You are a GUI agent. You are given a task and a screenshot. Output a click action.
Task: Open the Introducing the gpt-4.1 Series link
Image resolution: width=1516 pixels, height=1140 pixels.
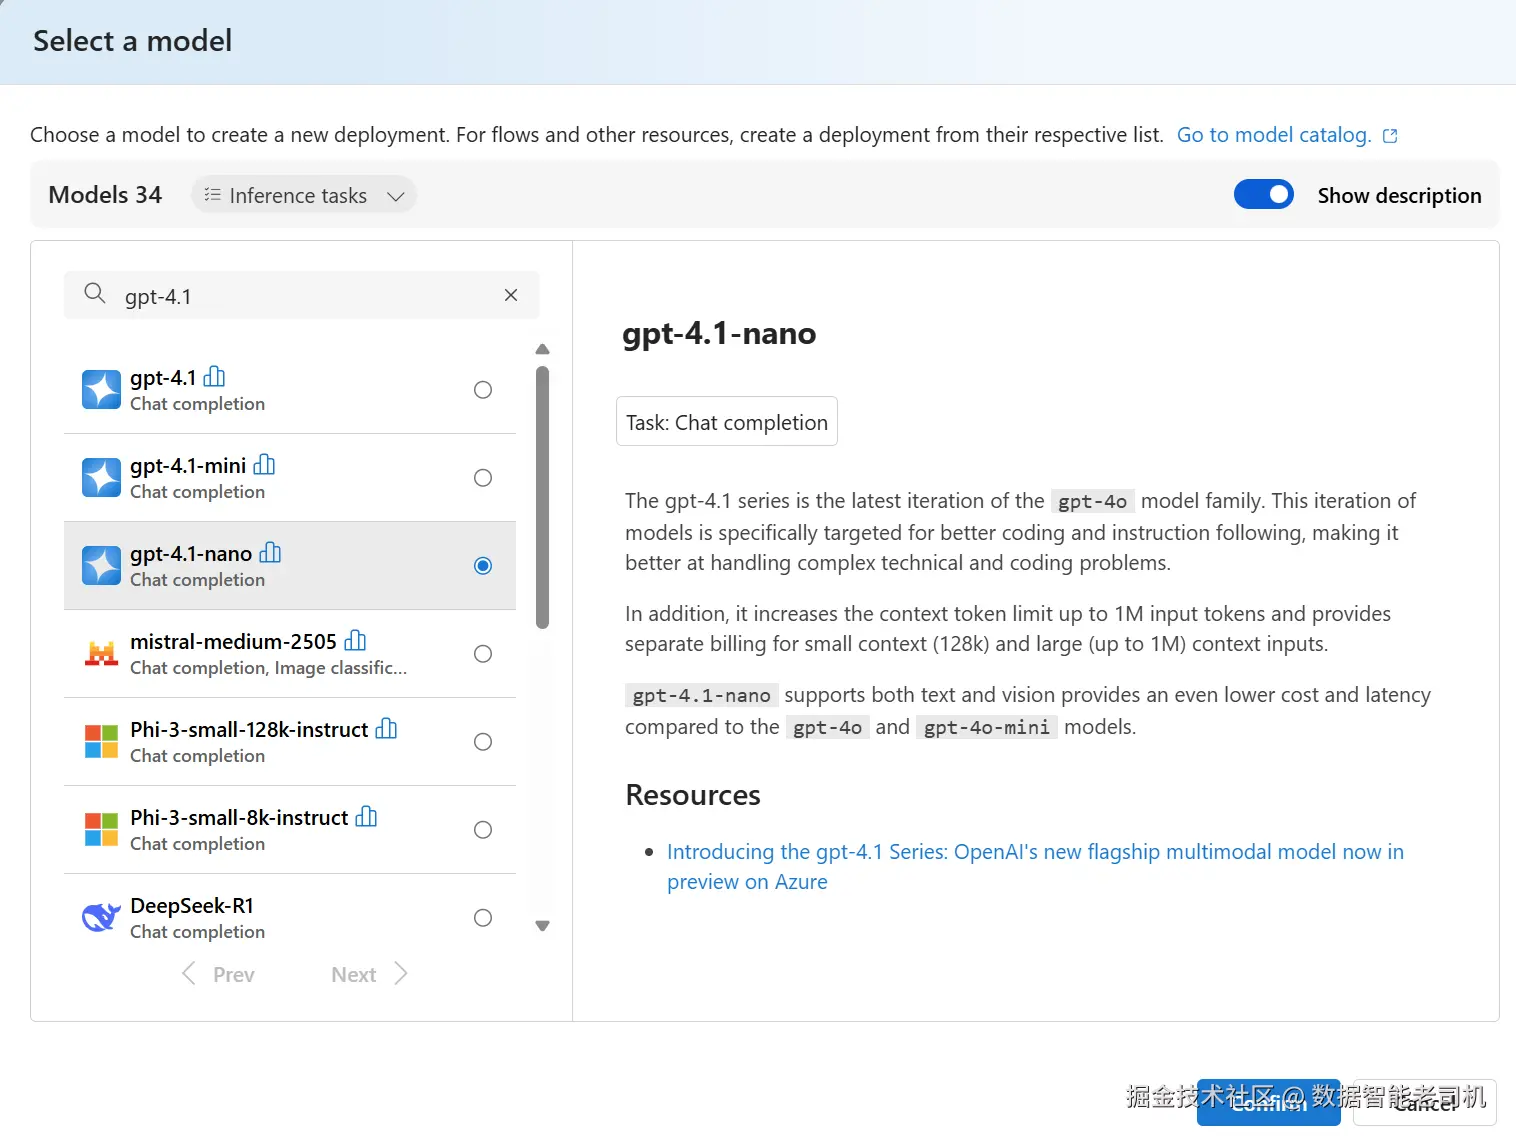[1035, 866]
